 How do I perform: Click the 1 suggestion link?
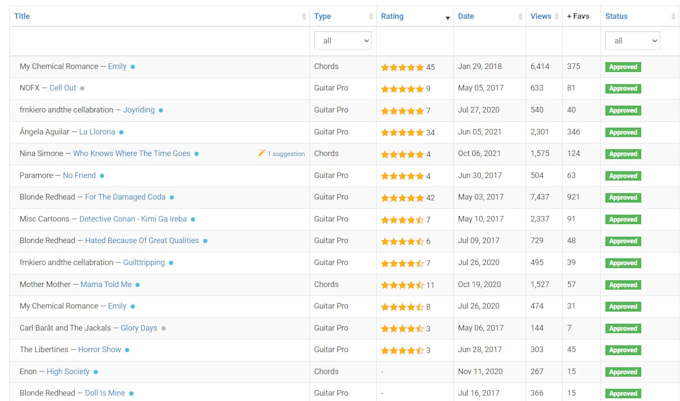286,154
